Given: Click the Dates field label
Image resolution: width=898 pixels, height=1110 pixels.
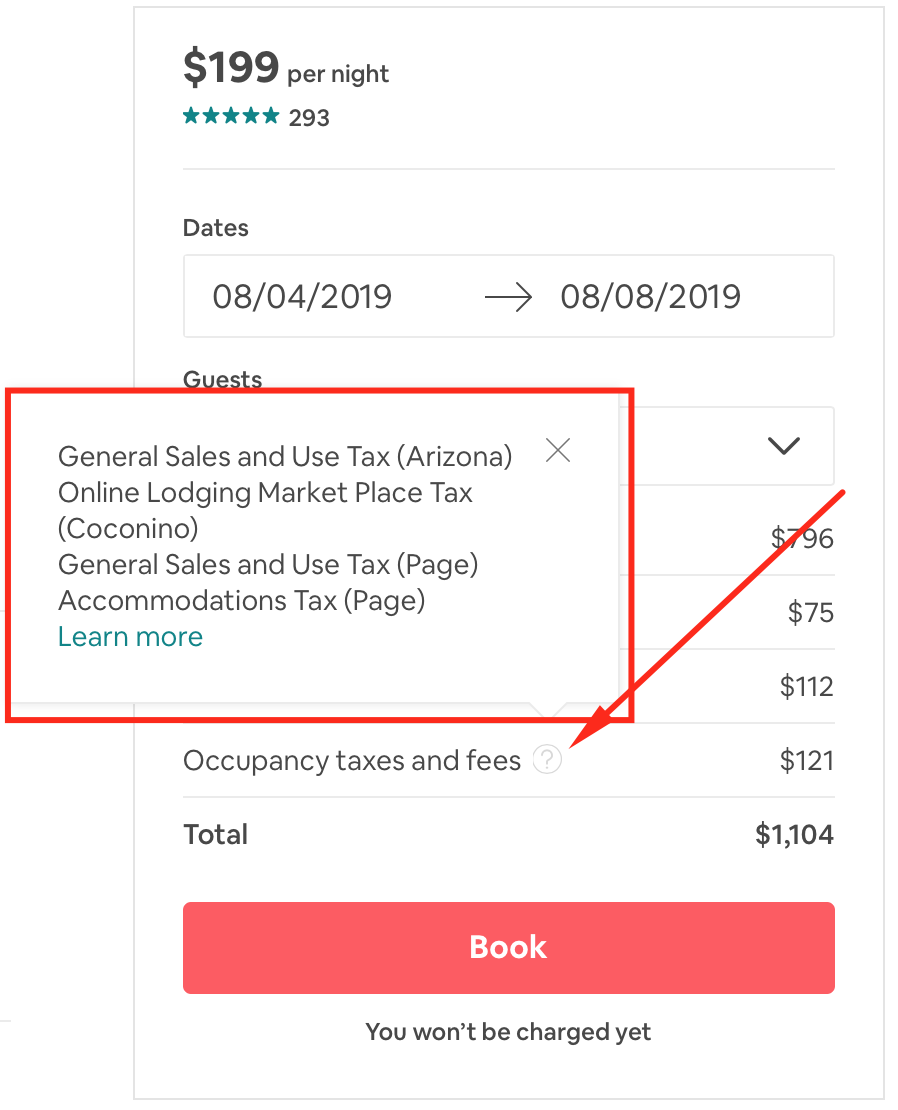Looking at the screenshot, I should [216, 228].
